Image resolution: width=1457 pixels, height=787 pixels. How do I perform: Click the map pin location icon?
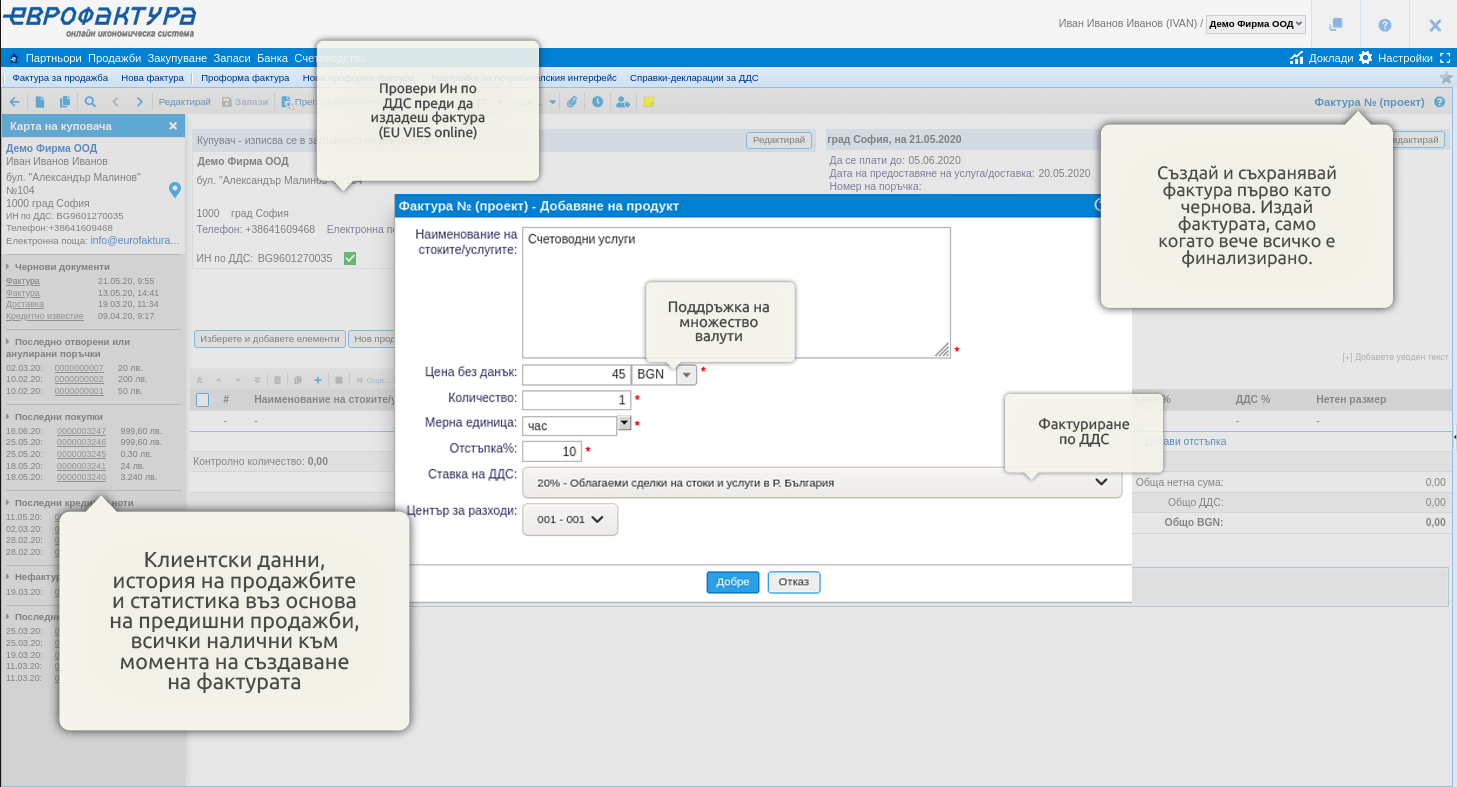coord(175,190)
